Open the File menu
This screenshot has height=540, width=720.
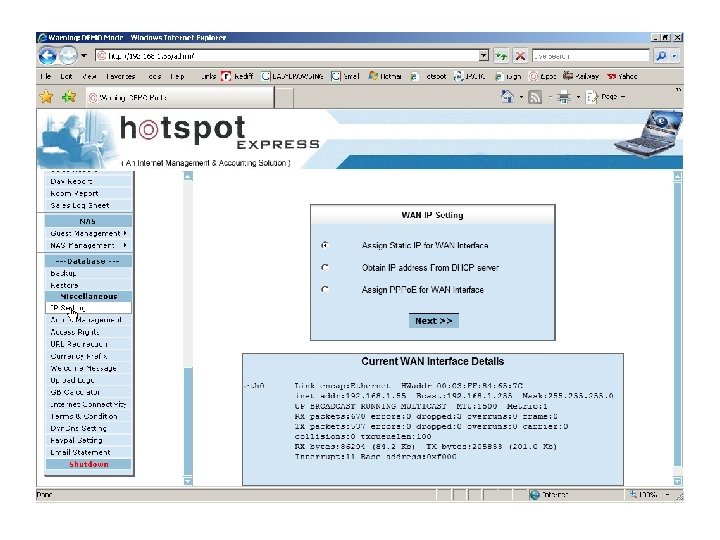pyautogui.click(x=45, y=76)
